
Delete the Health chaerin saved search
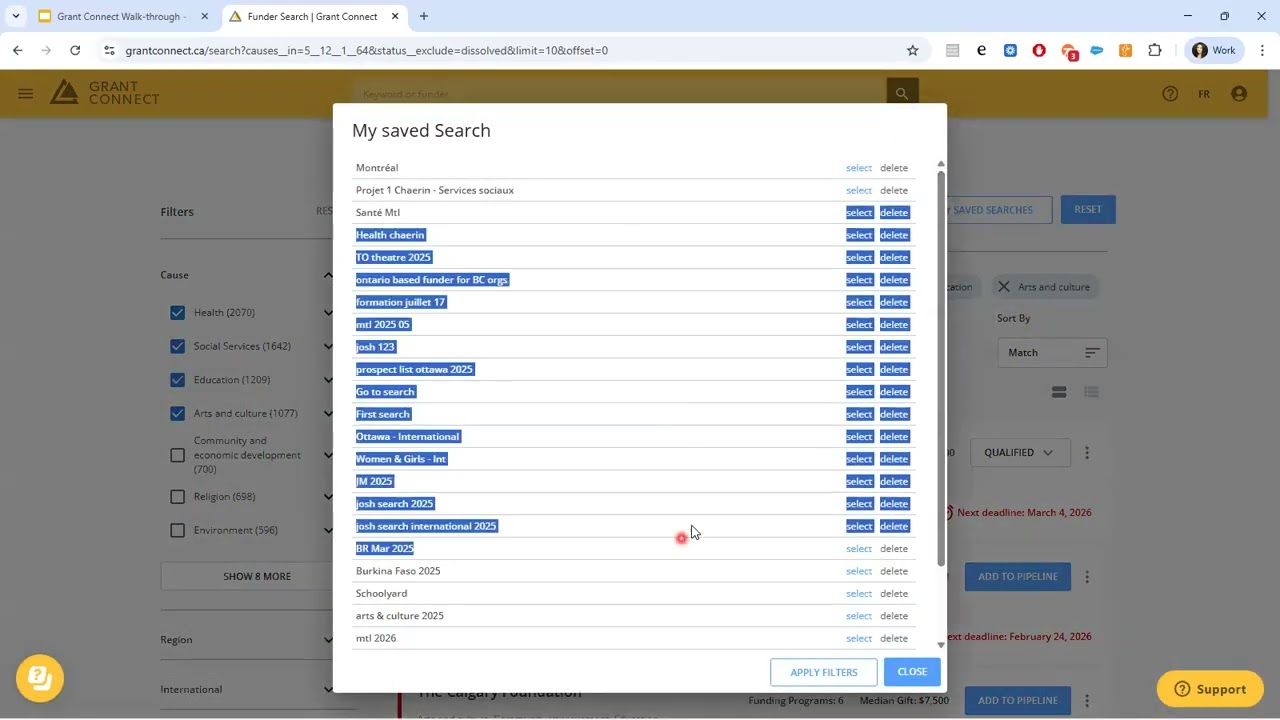point(894,235)
